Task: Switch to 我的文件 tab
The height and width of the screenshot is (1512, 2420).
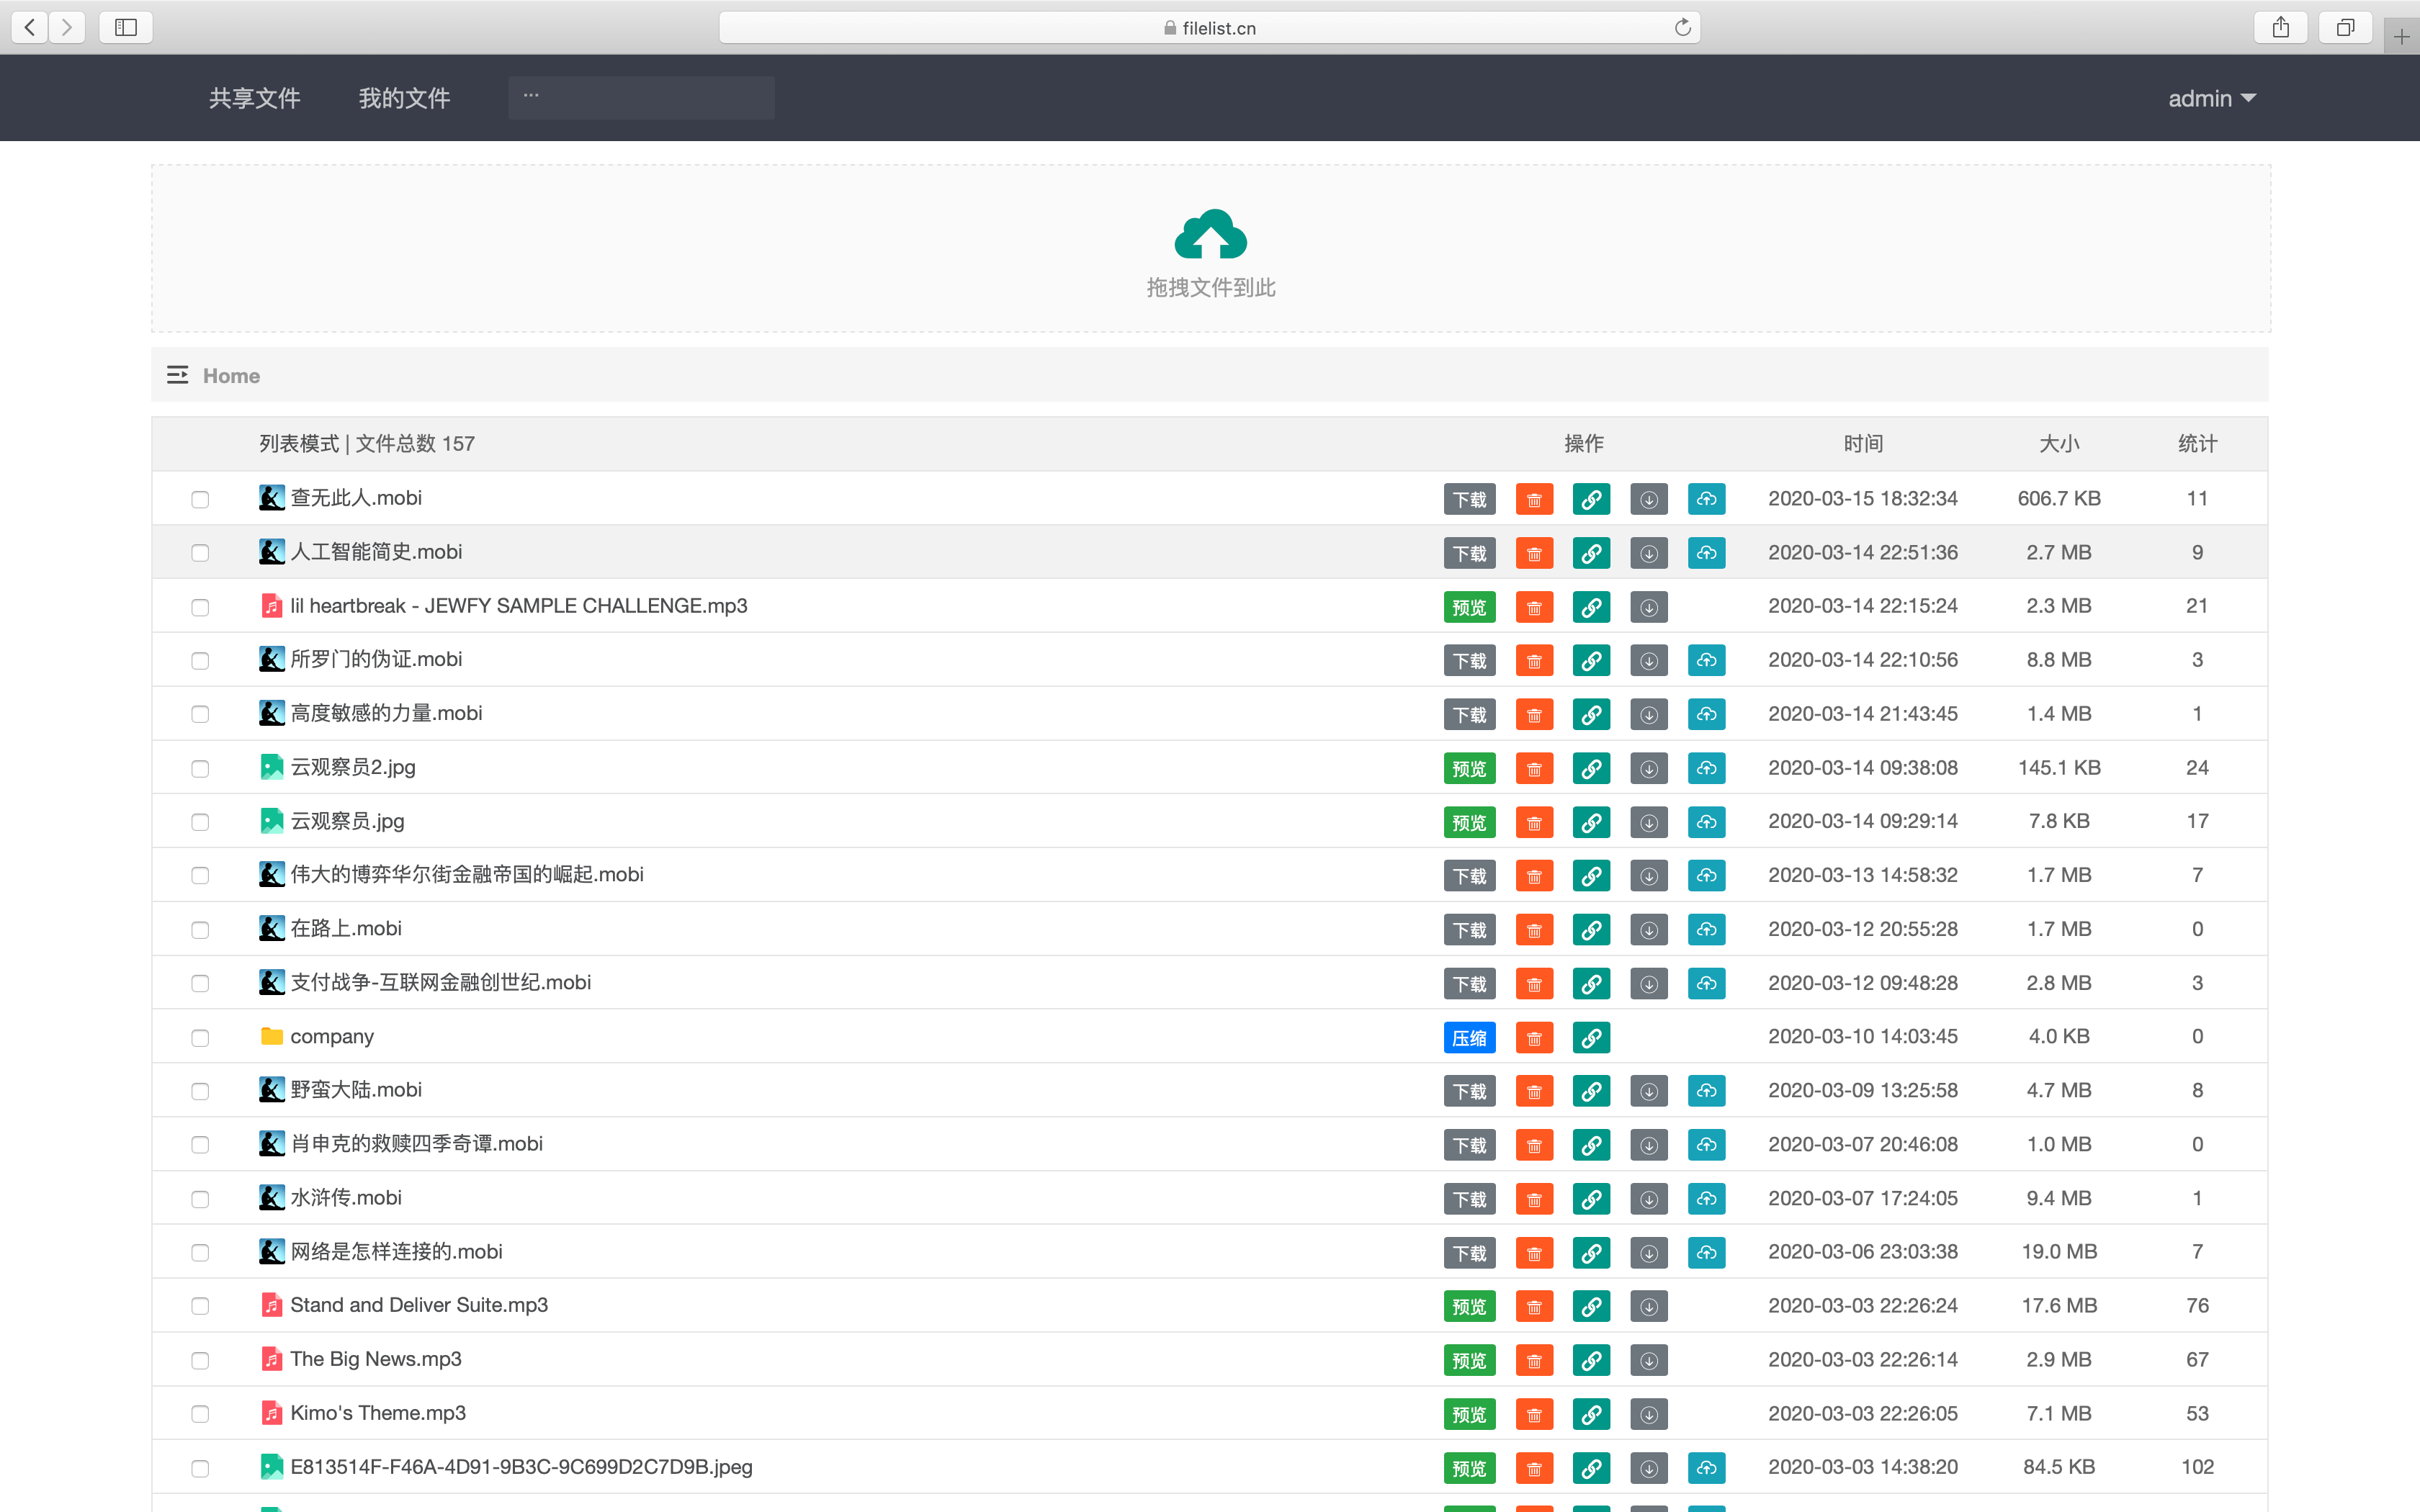Action: click(x=404, y=98)
